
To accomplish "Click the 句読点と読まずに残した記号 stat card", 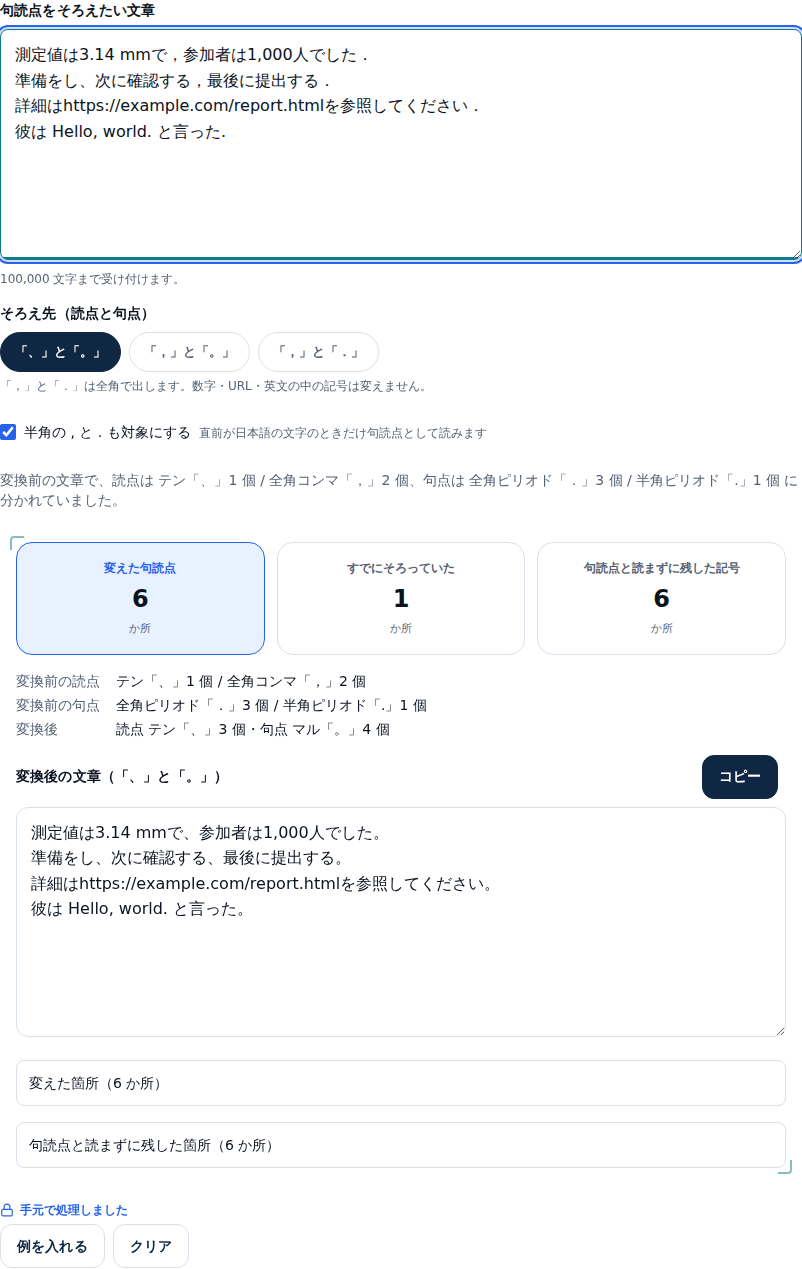I will coord(661,598).
